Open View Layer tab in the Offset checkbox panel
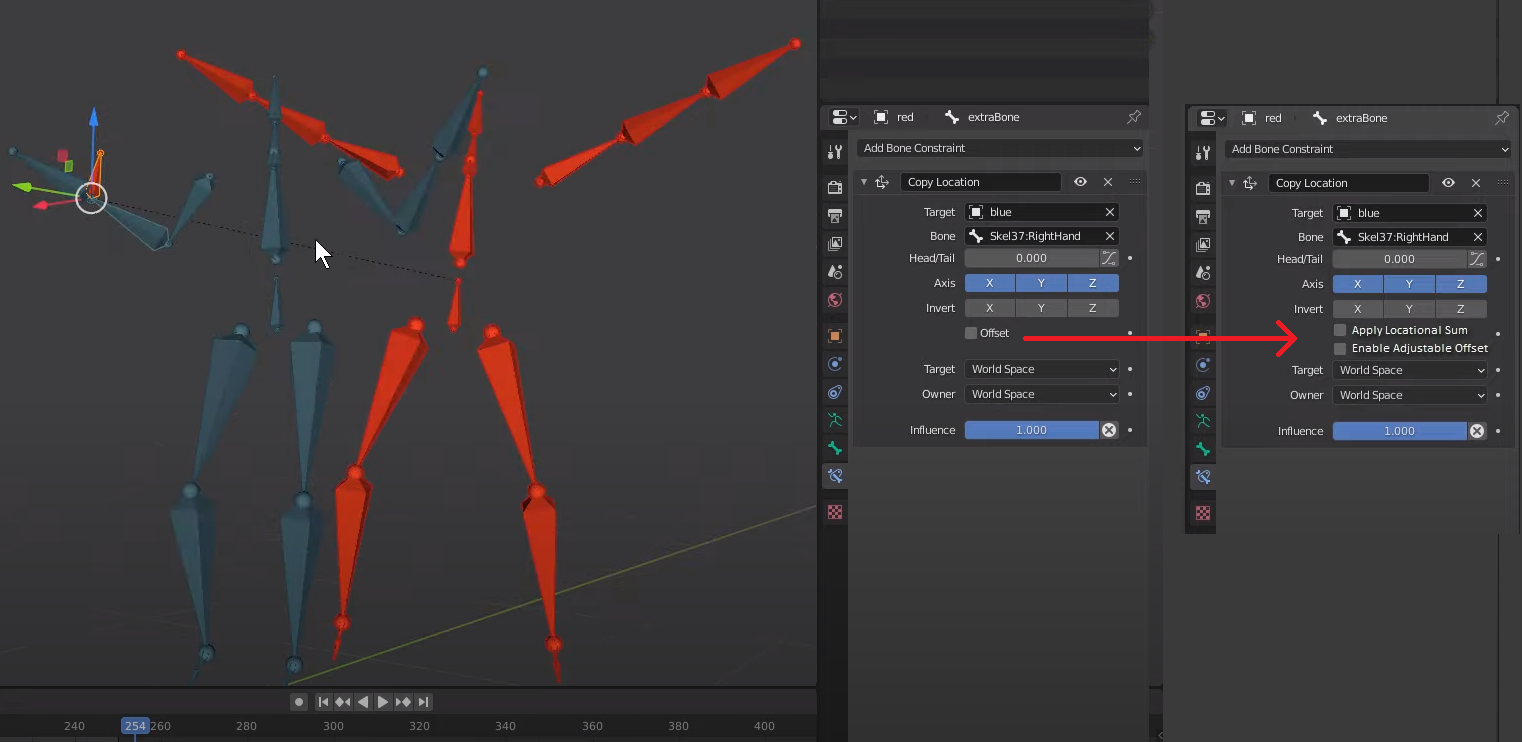The height and width of the screenshot is (742, 1522). pyautogui.click(x=835, y=244)
